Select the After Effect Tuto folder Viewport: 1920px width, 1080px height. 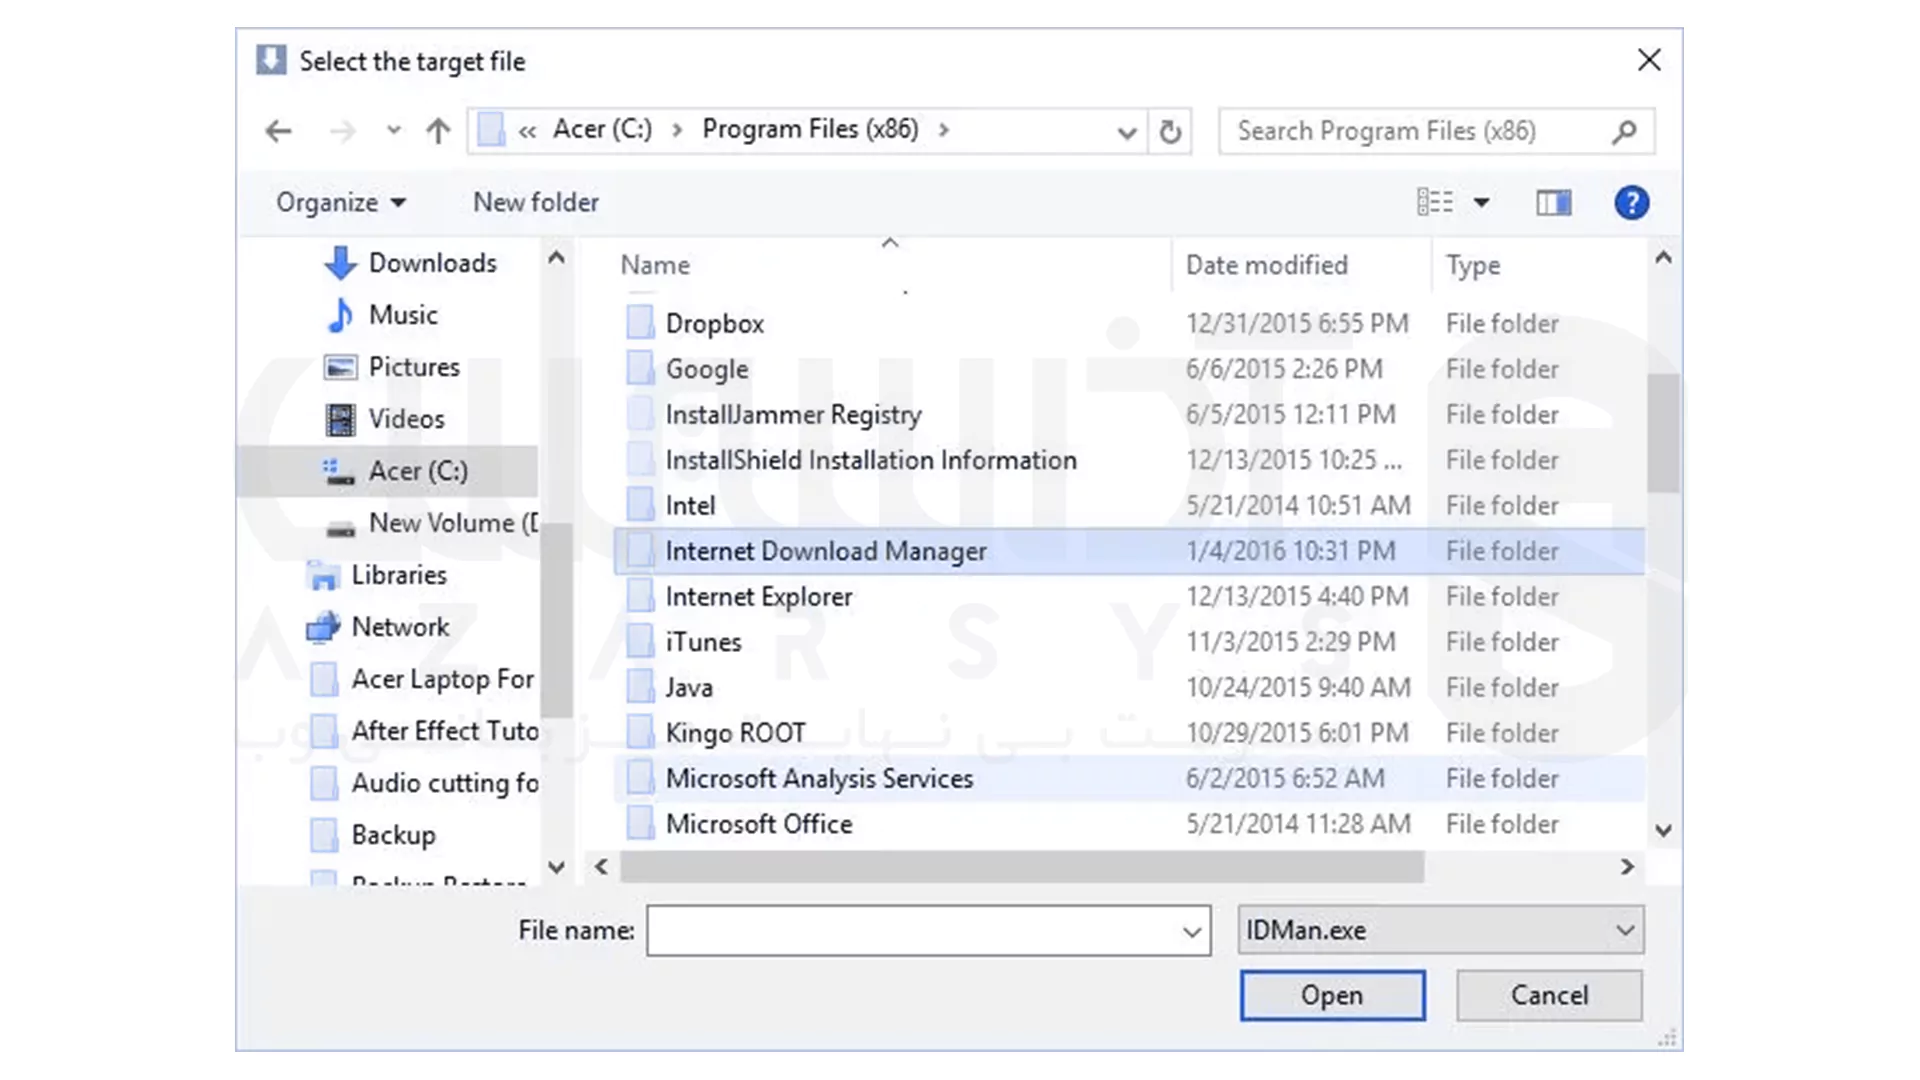[425, 731]
